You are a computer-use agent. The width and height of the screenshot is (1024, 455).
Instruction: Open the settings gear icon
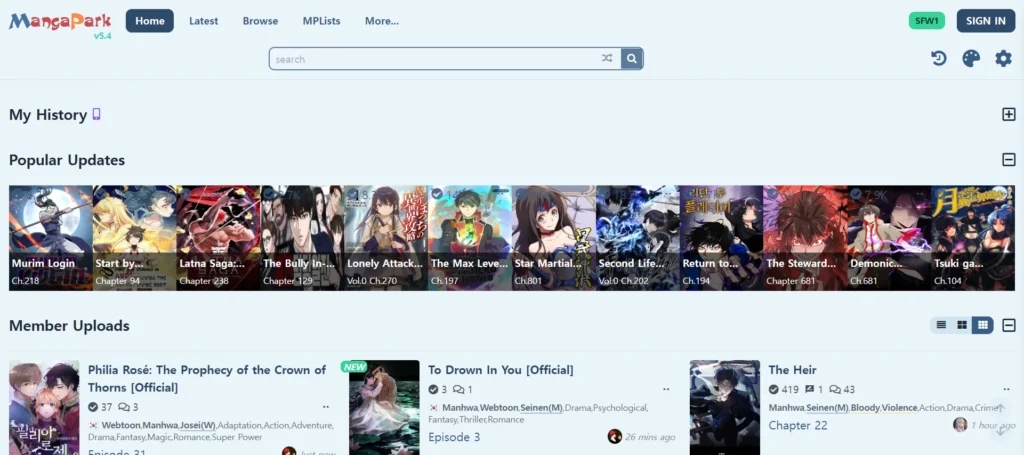tap(1003, 59)
